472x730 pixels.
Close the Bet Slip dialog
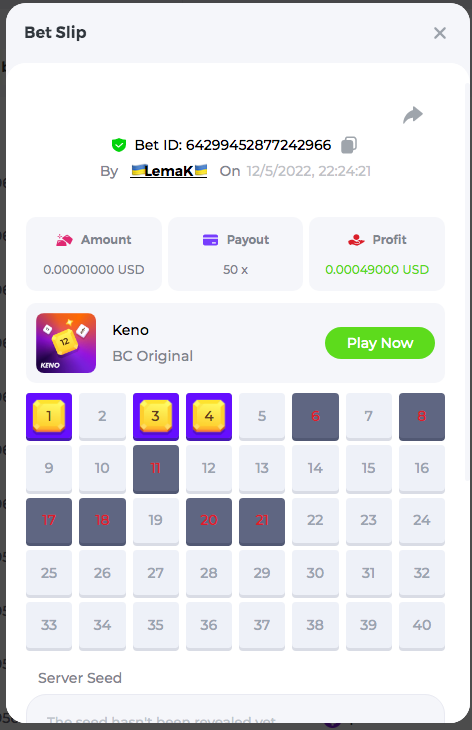pos(440,33)
